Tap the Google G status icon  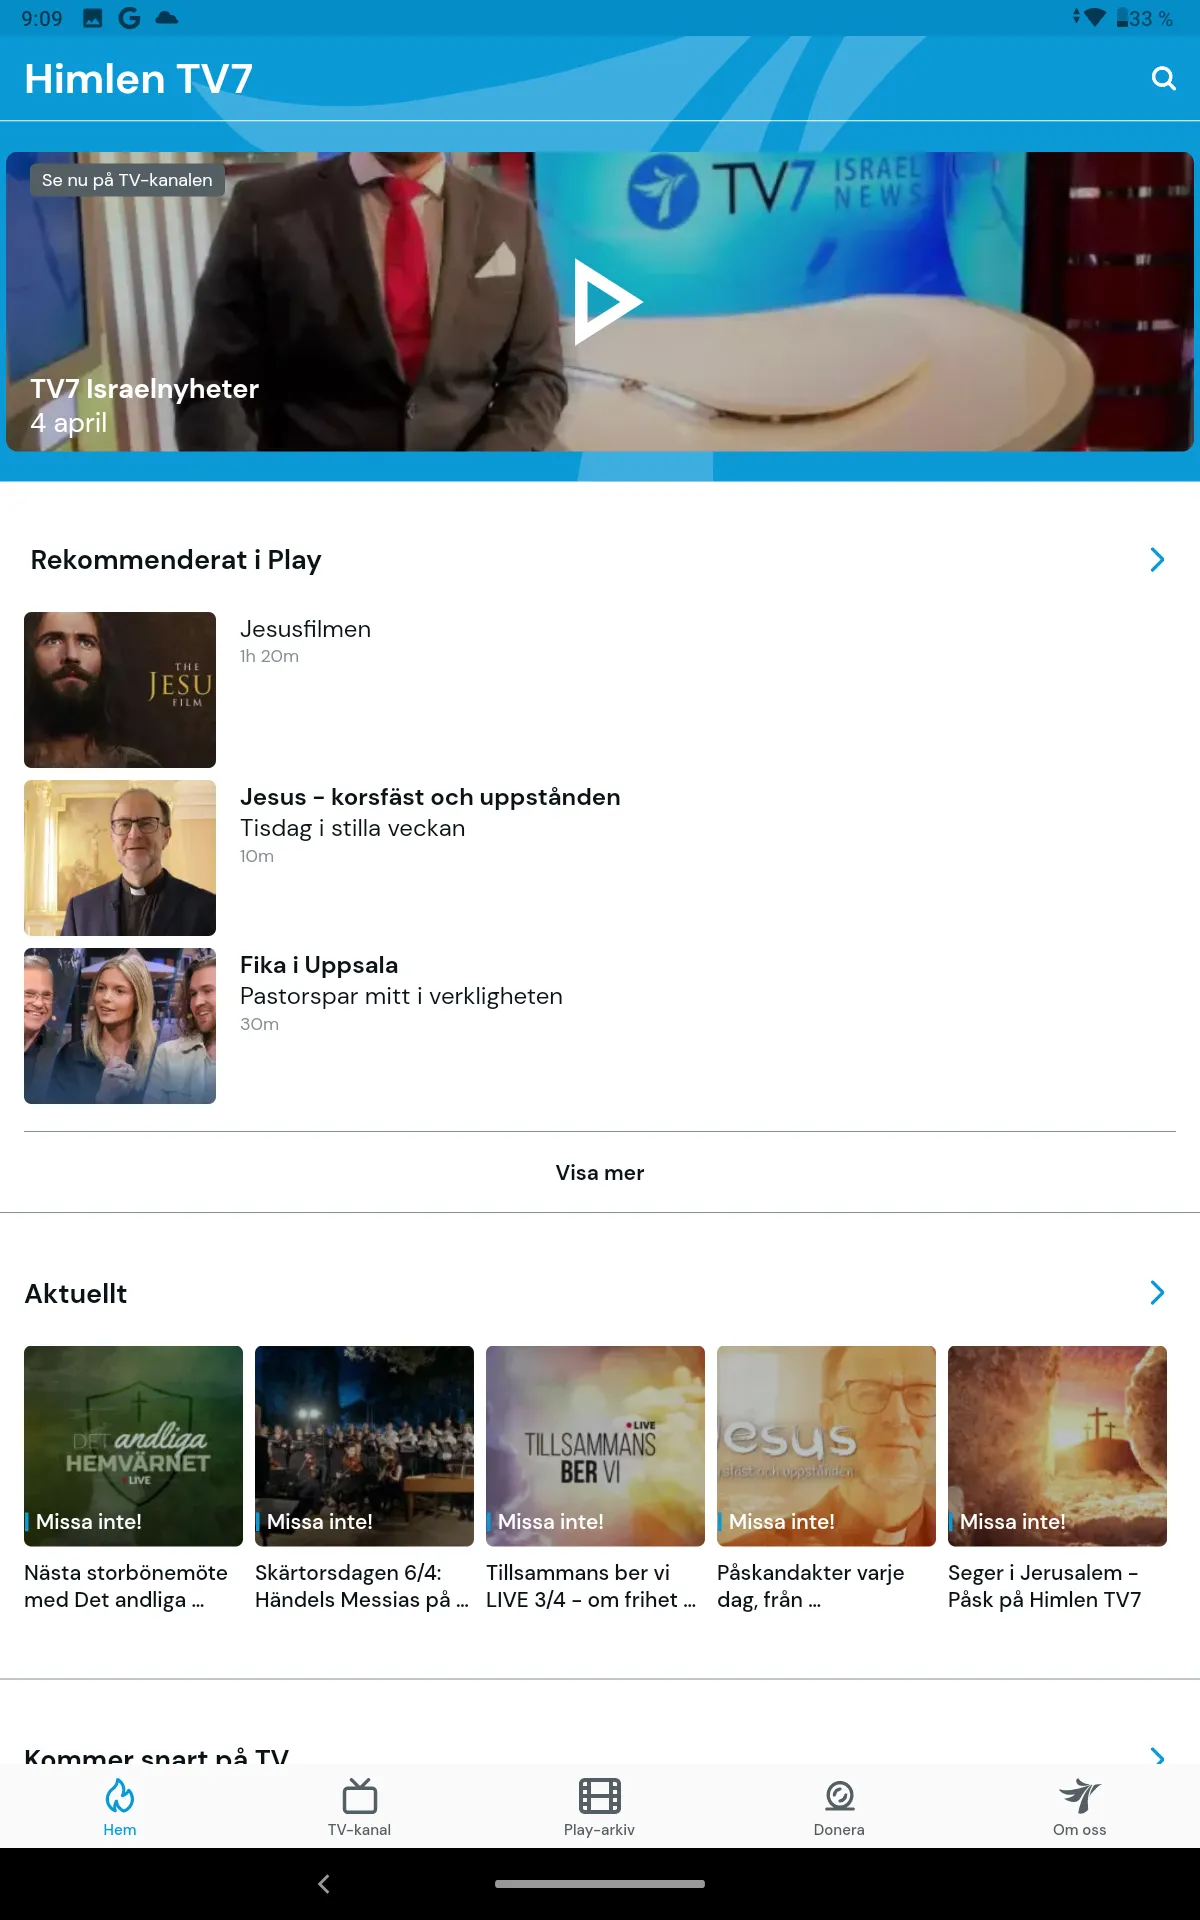129,18
